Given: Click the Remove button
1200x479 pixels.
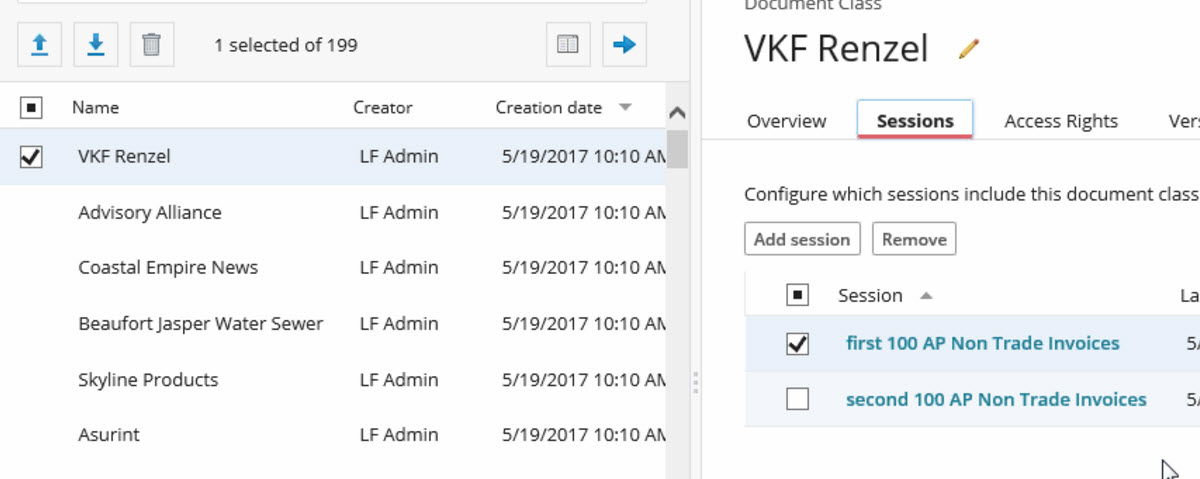Looking at the screenshot, I should point(914,239).
